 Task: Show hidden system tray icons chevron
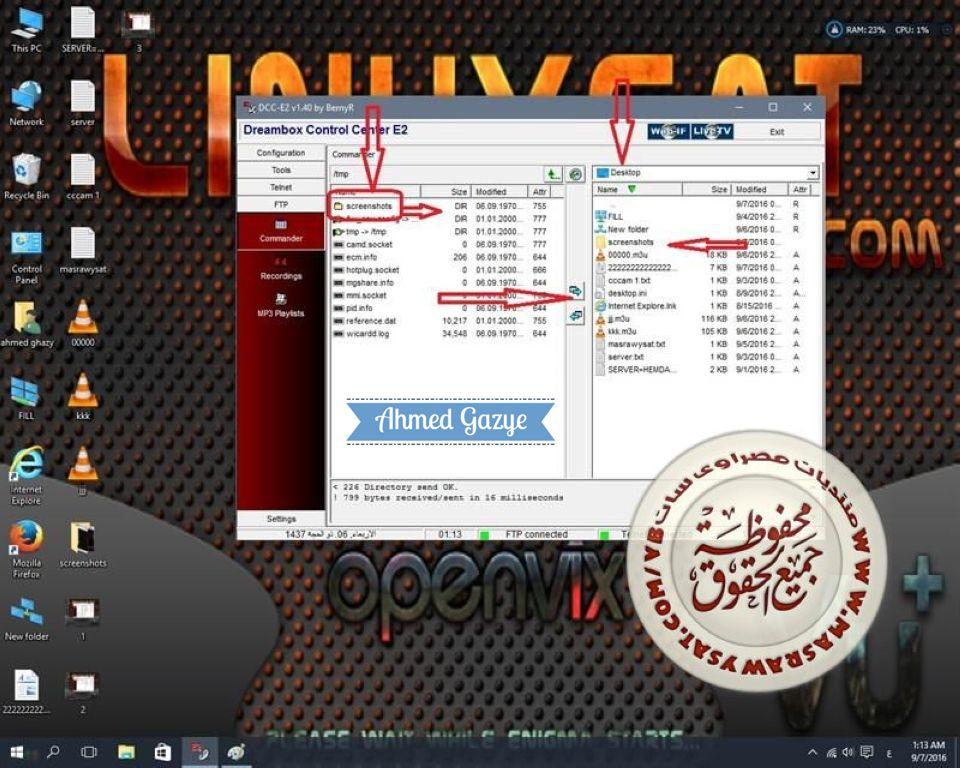[x=812, y=752]
